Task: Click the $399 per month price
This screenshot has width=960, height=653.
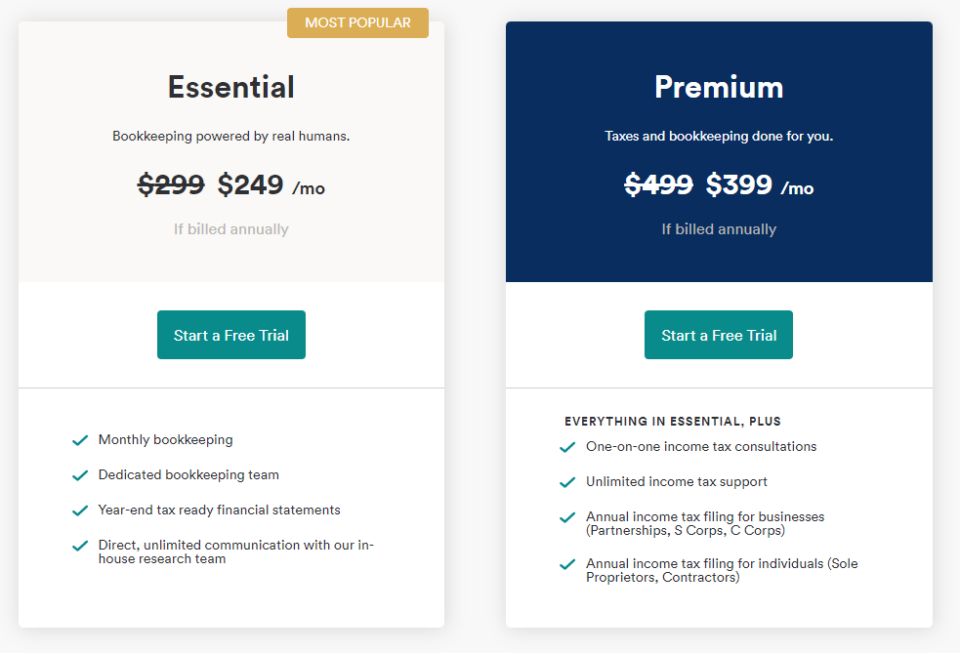Action: point(738,185)
